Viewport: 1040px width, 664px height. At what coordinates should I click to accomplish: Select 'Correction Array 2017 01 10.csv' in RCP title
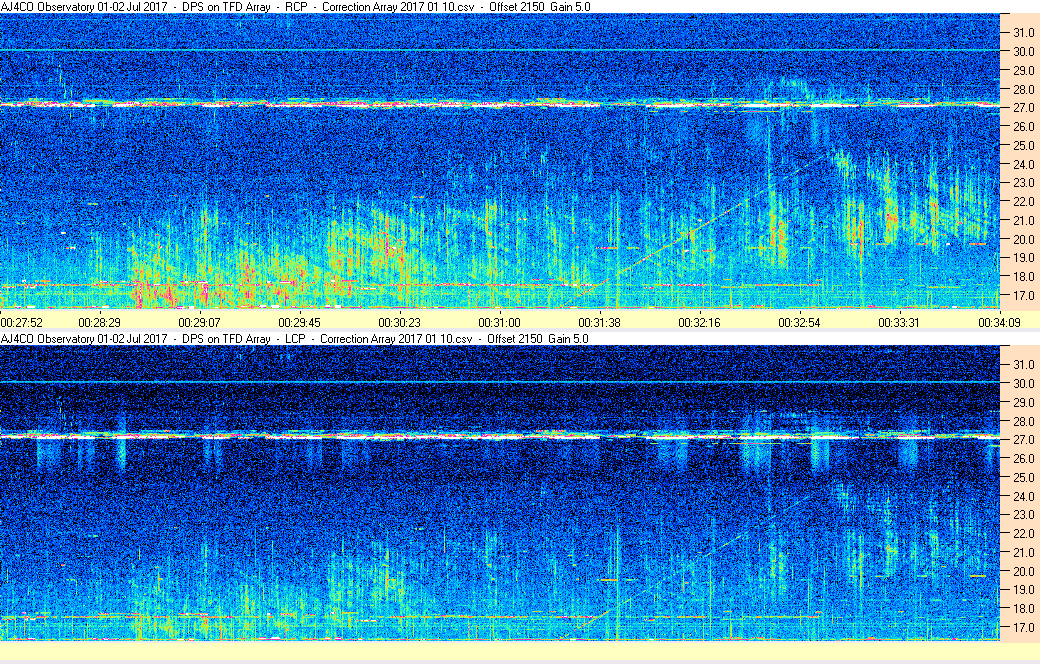tap(398, 7)
